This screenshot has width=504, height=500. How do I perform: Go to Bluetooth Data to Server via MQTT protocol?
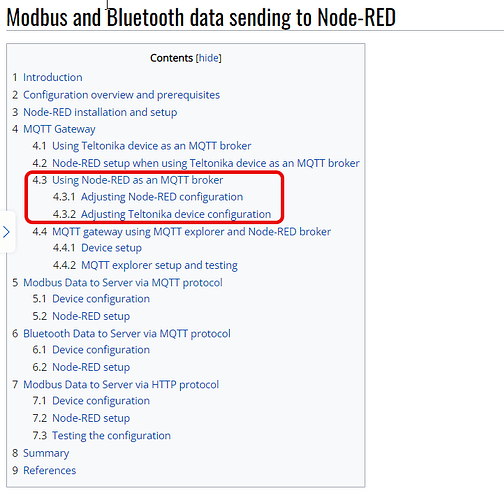pyautogui.click(x=127, y=334)
